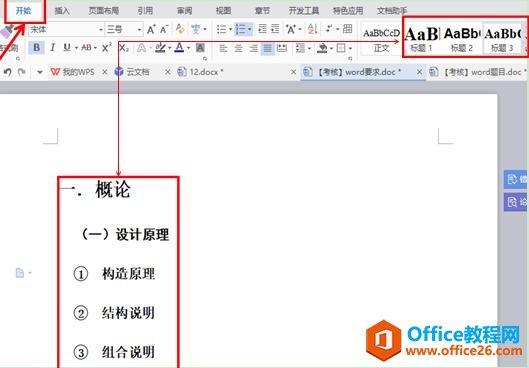Screen dimensions: 529x368
Task: Toggle subscript X₂
Action: tap(124, 48)
